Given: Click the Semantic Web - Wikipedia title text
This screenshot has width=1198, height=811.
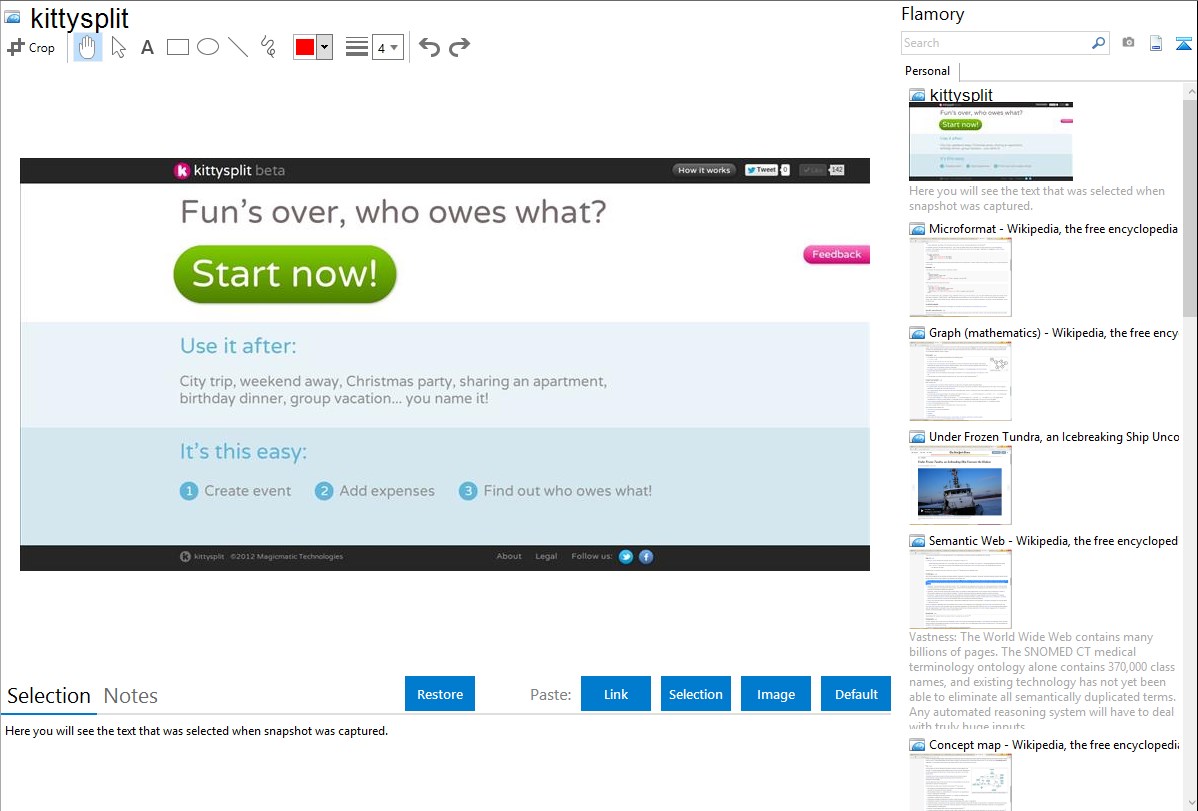Looking at the screenshot, I should coord(1053,540).
